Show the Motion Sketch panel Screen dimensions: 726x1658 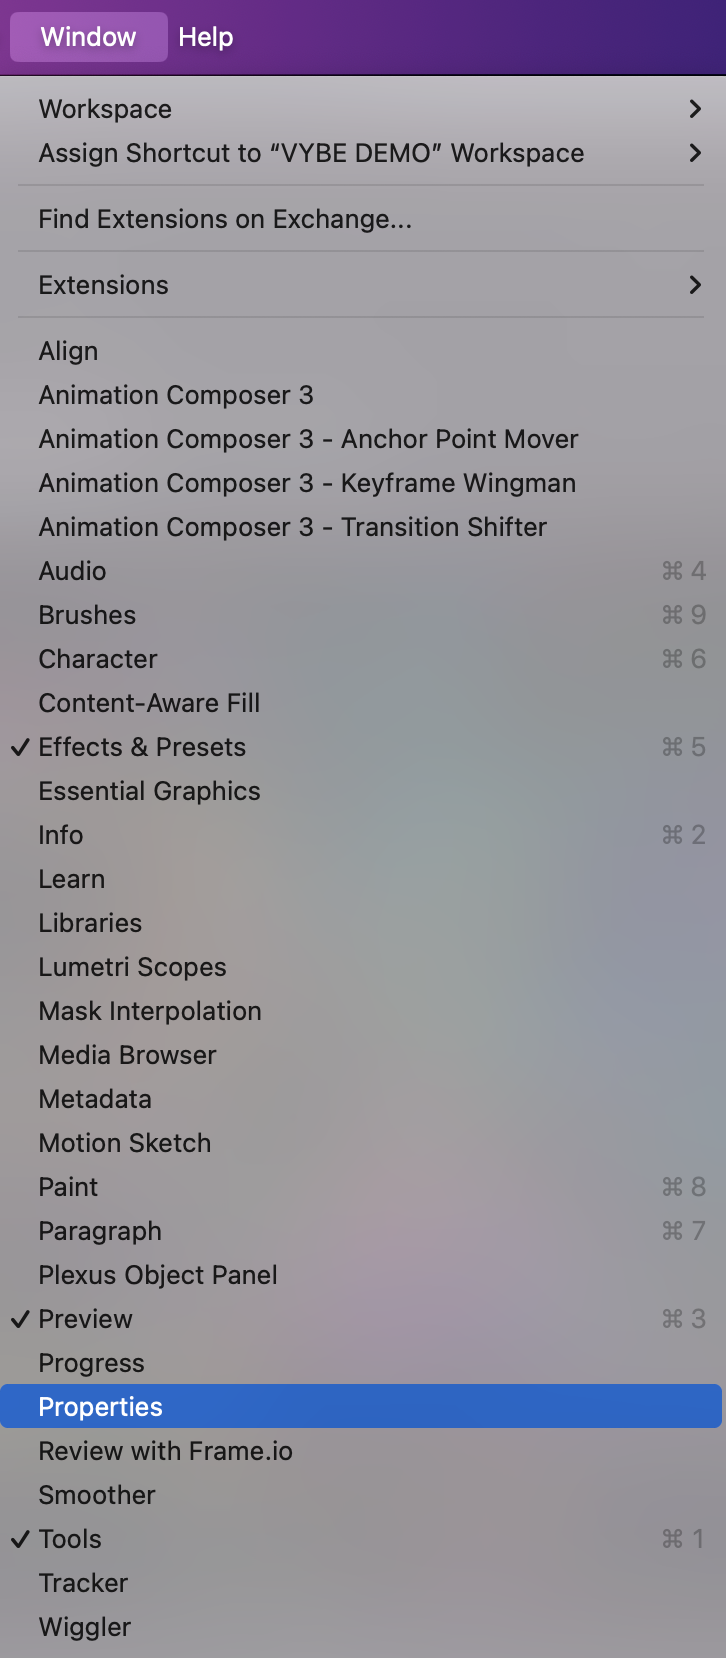tap(361, 1143)
